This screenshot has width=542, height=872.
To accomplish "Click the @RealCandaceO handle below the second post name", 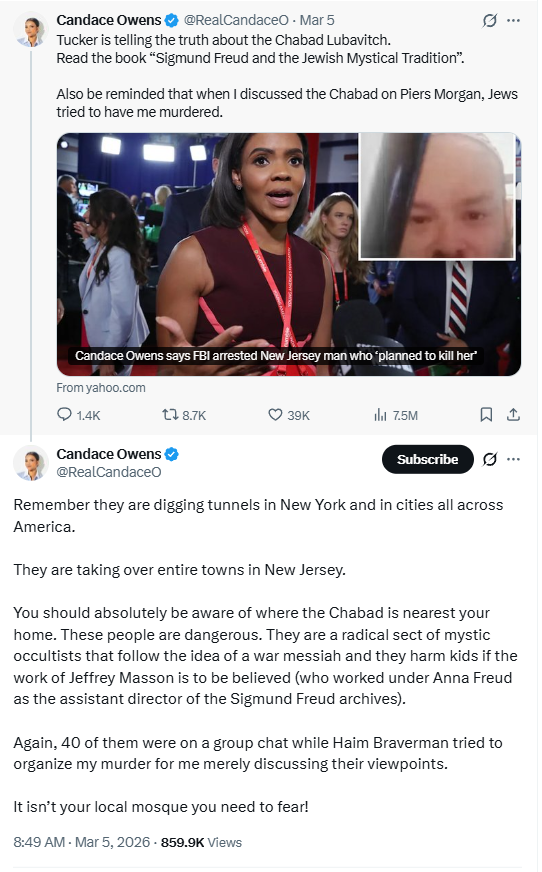I will pos(109,472).
